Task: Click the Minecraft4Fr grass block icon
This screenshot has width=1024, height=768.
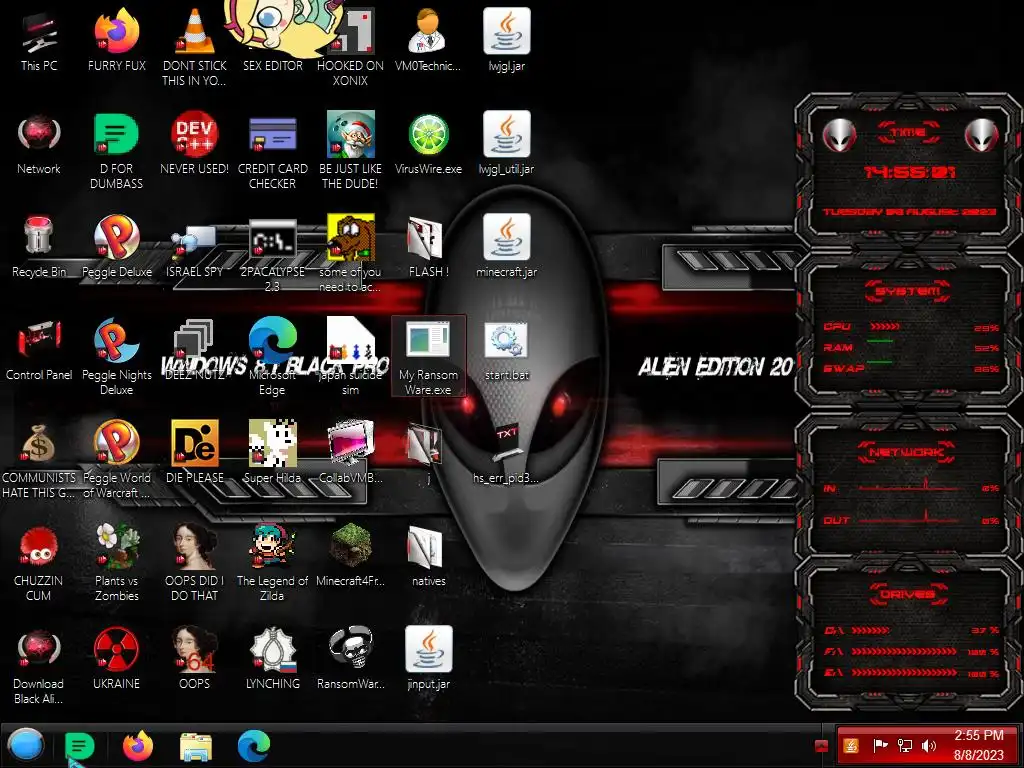Action: (x=351, y=555)
